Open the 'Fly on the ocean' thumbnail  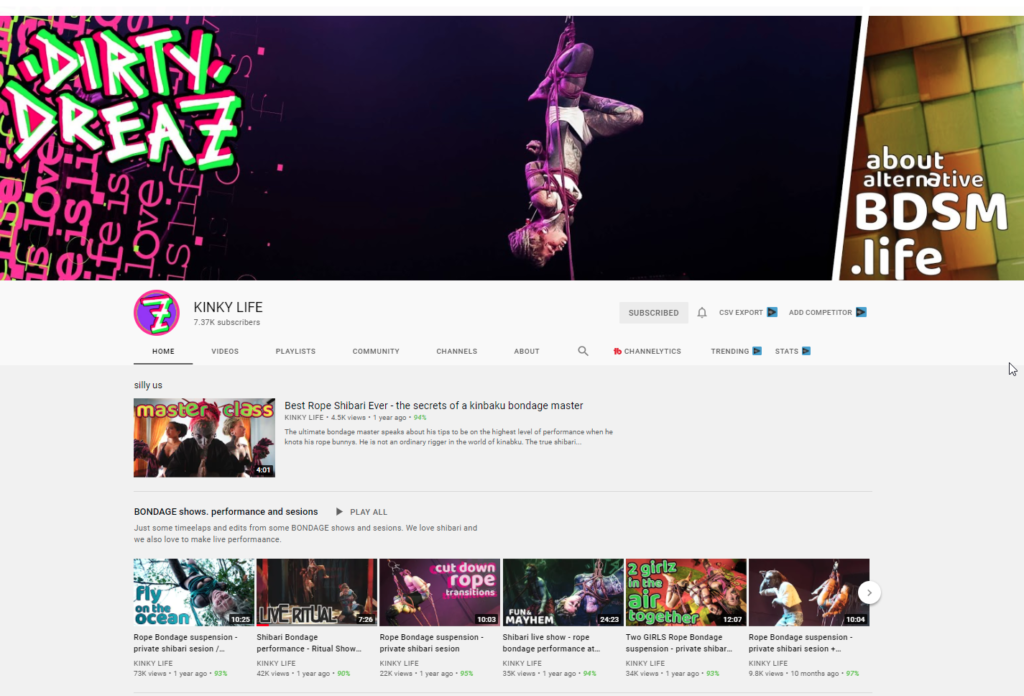(194, 592)
